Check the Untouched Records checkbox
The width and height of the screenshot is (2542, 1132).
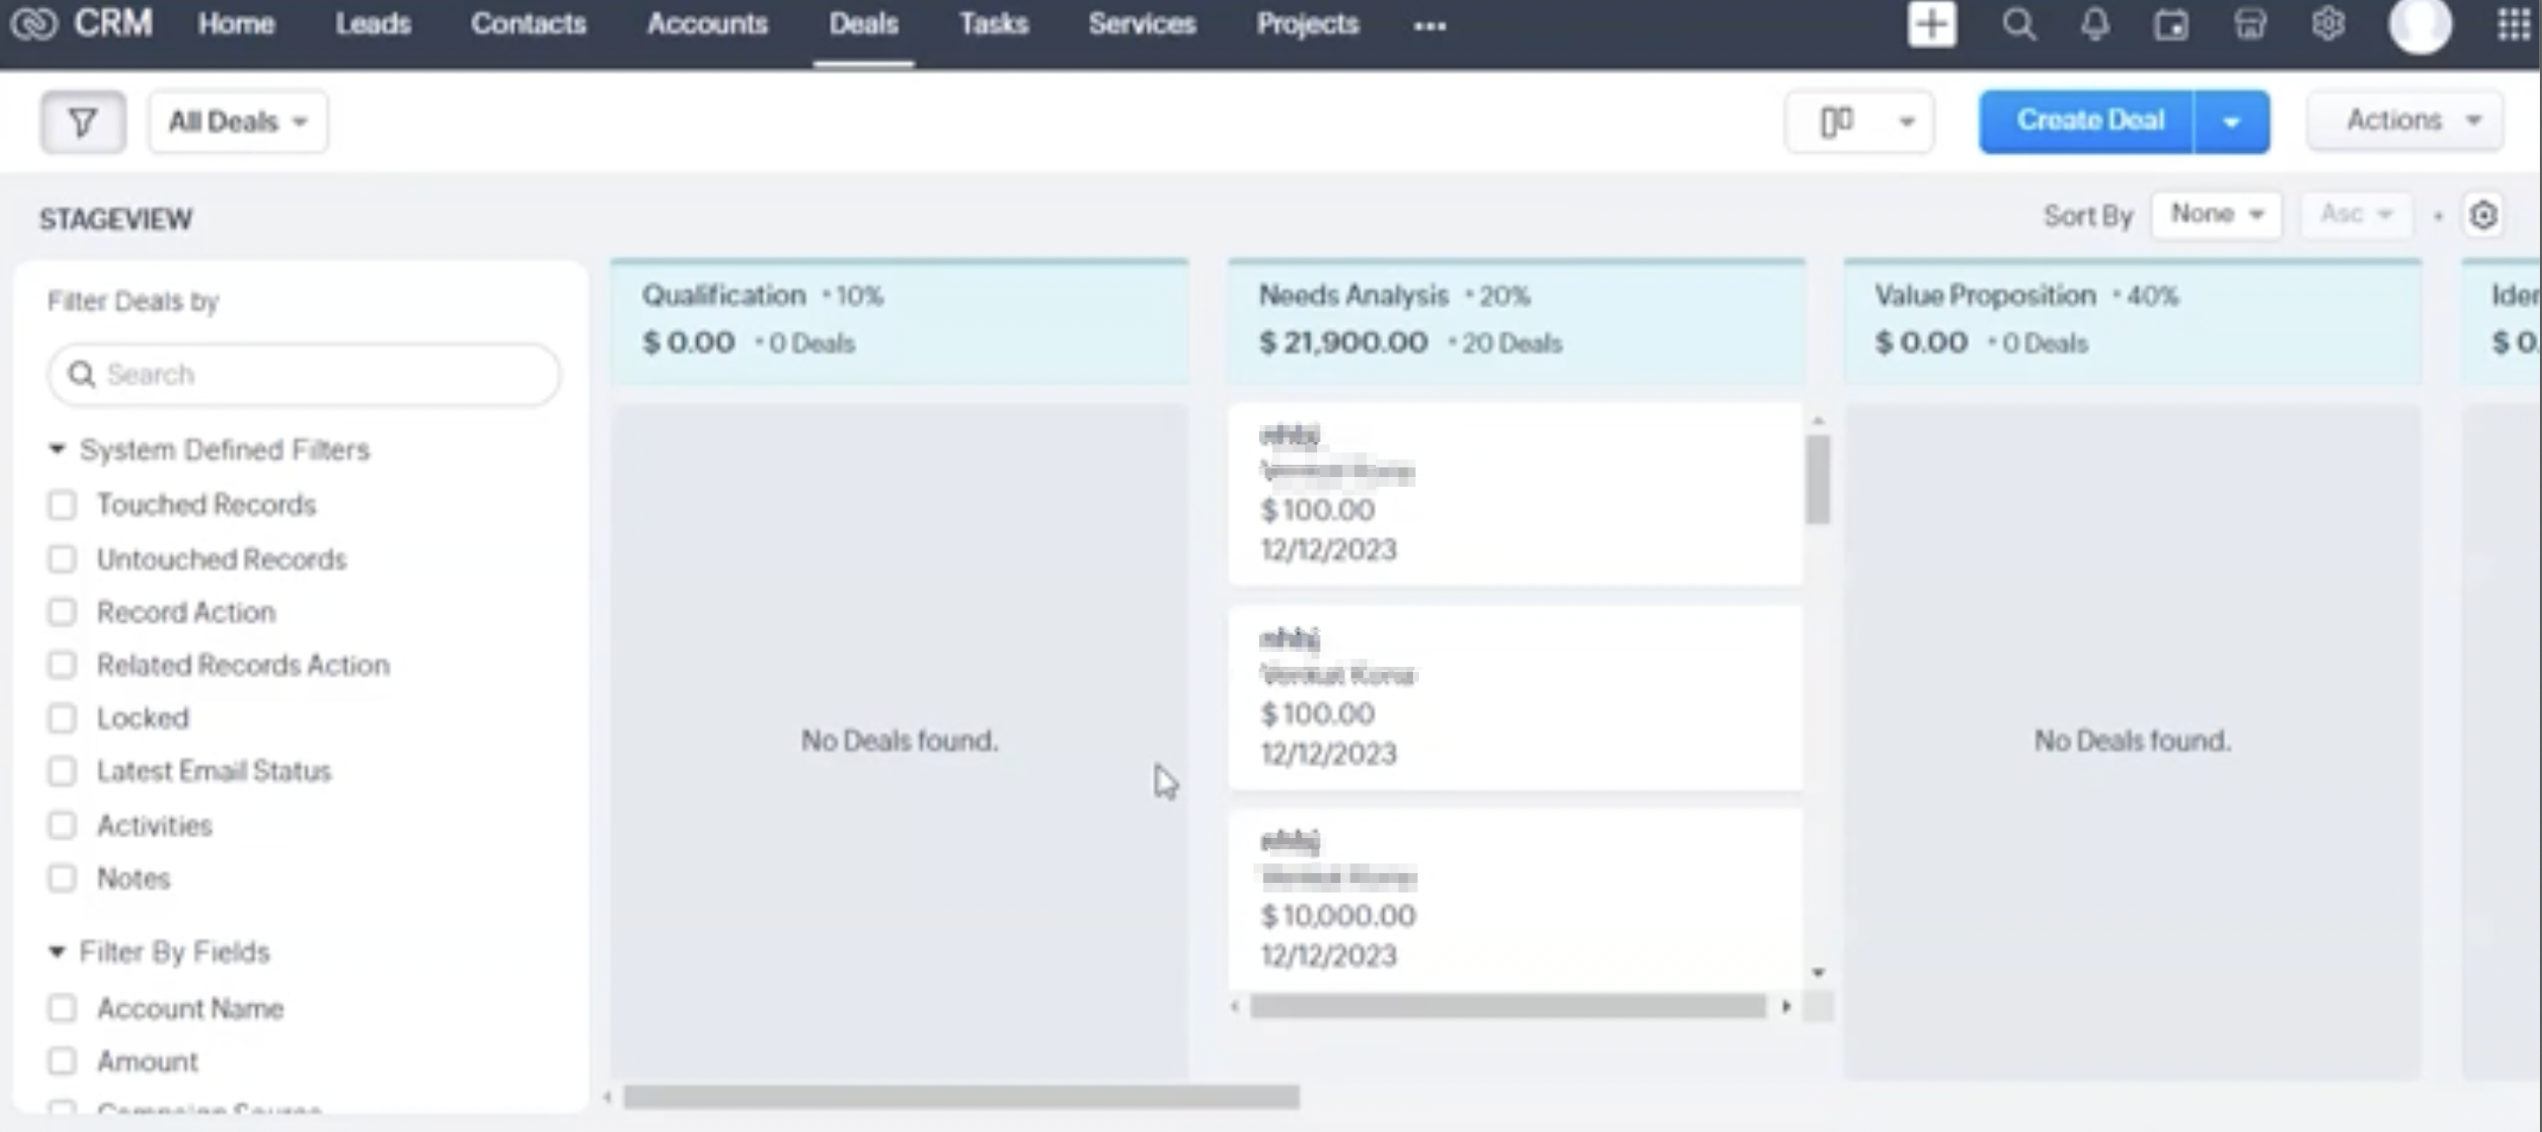63,559
